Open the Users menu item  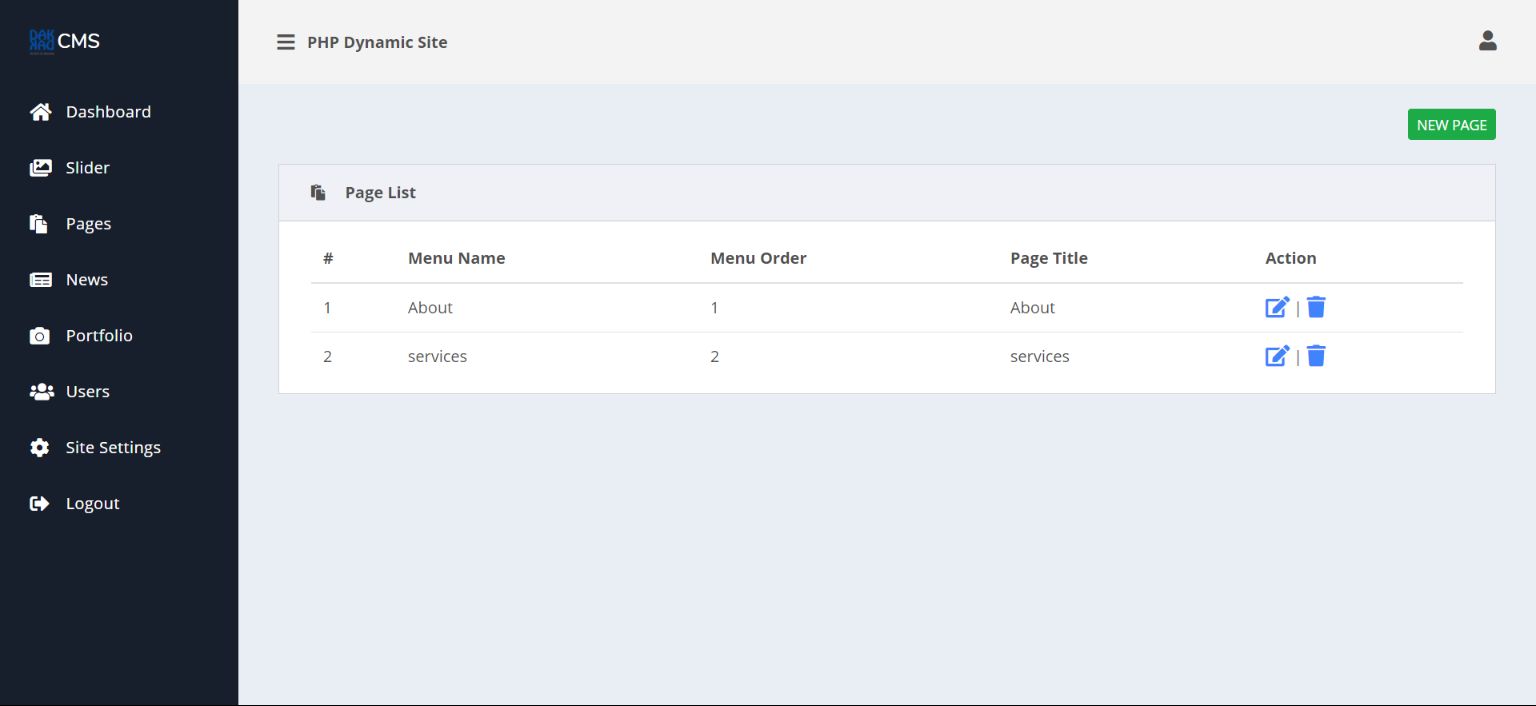(x=87, y=392)
